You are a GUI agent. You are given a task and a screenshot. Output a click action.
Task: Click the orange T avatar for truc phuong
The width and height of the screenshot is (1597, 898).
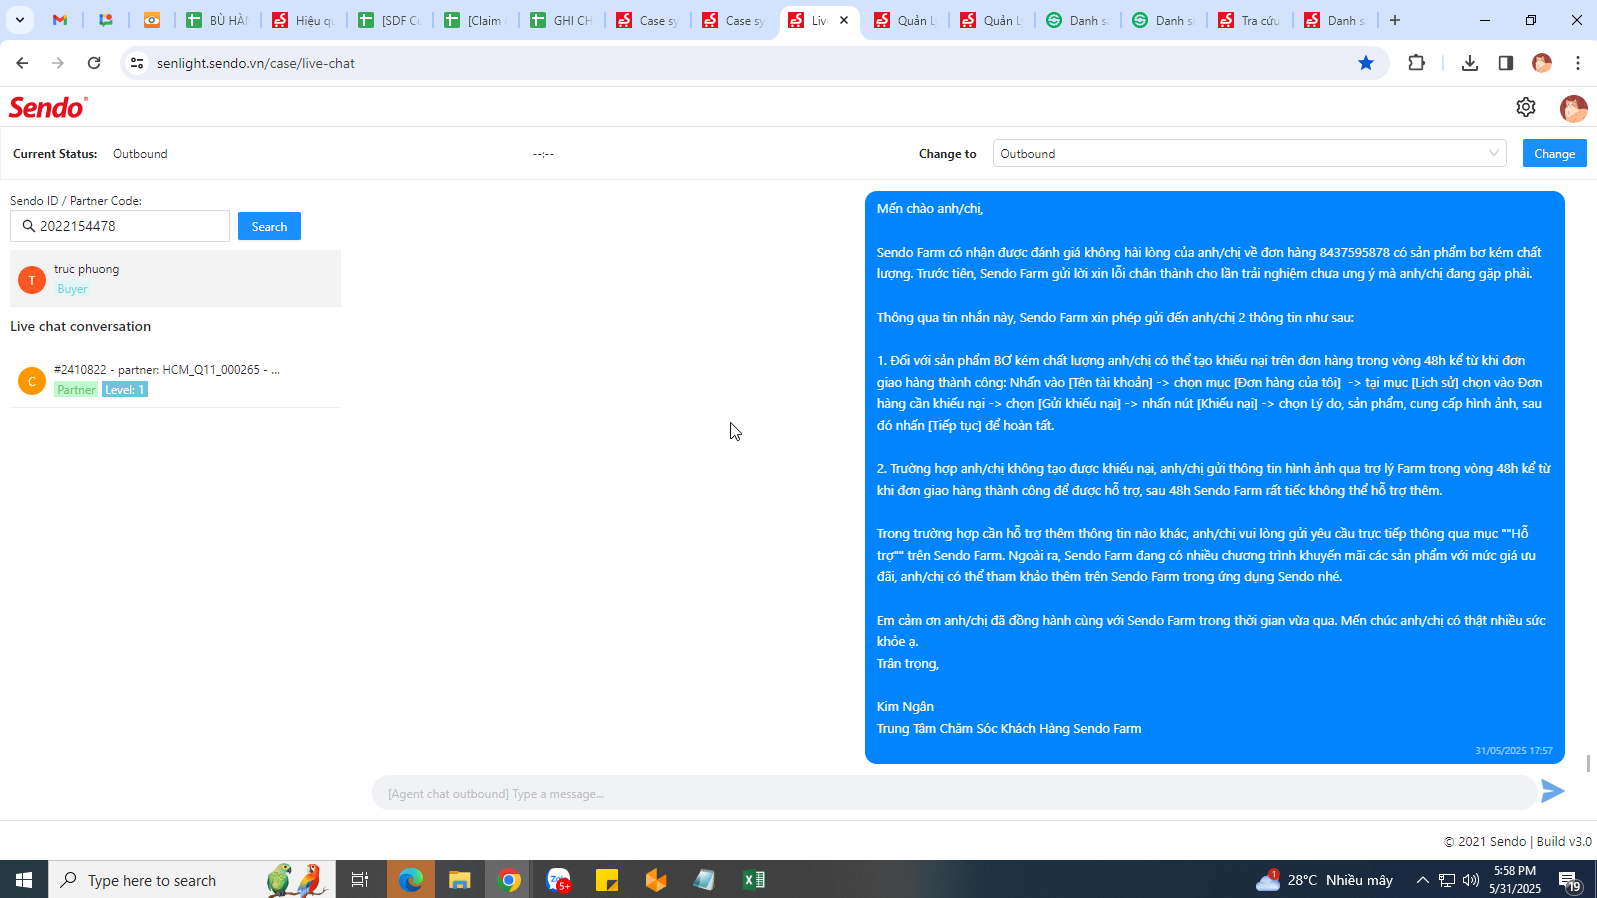tap(32, 280)
